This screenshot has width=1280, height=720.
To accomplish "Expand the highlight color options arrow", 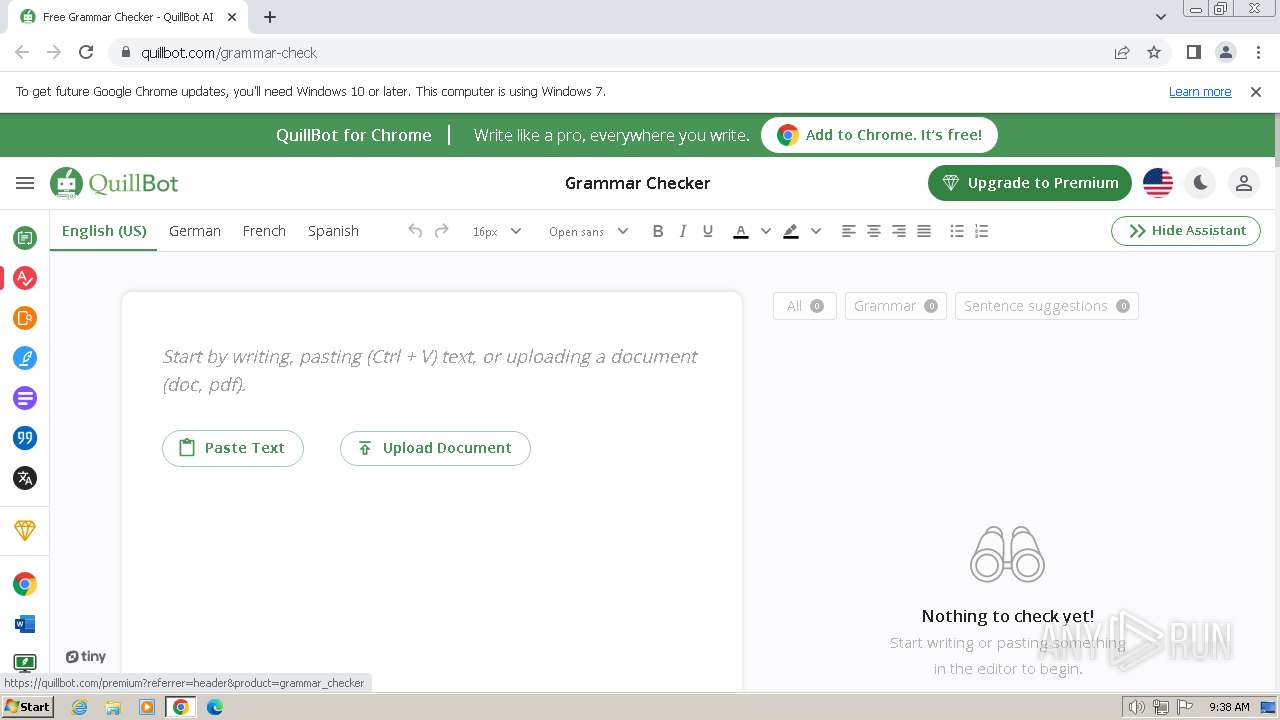I will [815, 231].
